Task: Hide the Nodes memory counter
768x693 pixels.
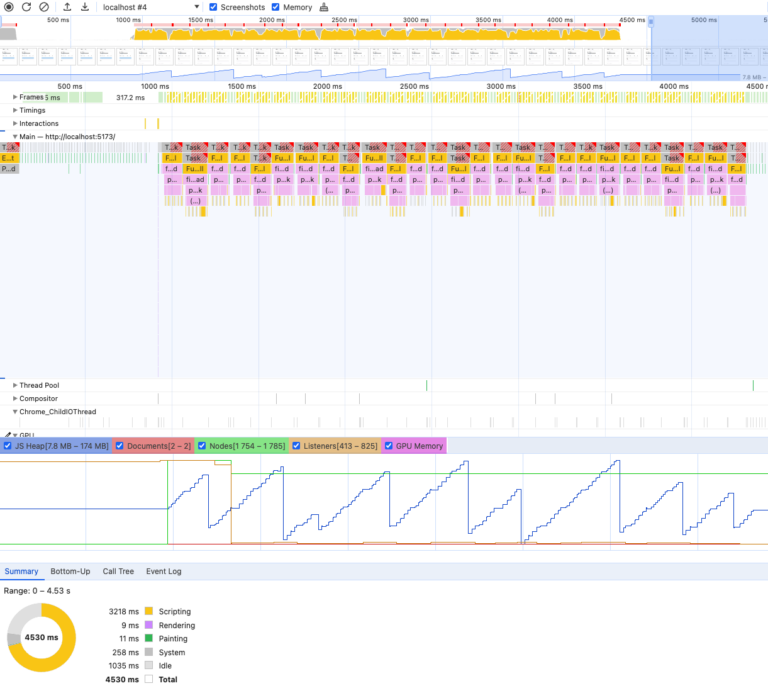Action: click(x=202, y=446)
